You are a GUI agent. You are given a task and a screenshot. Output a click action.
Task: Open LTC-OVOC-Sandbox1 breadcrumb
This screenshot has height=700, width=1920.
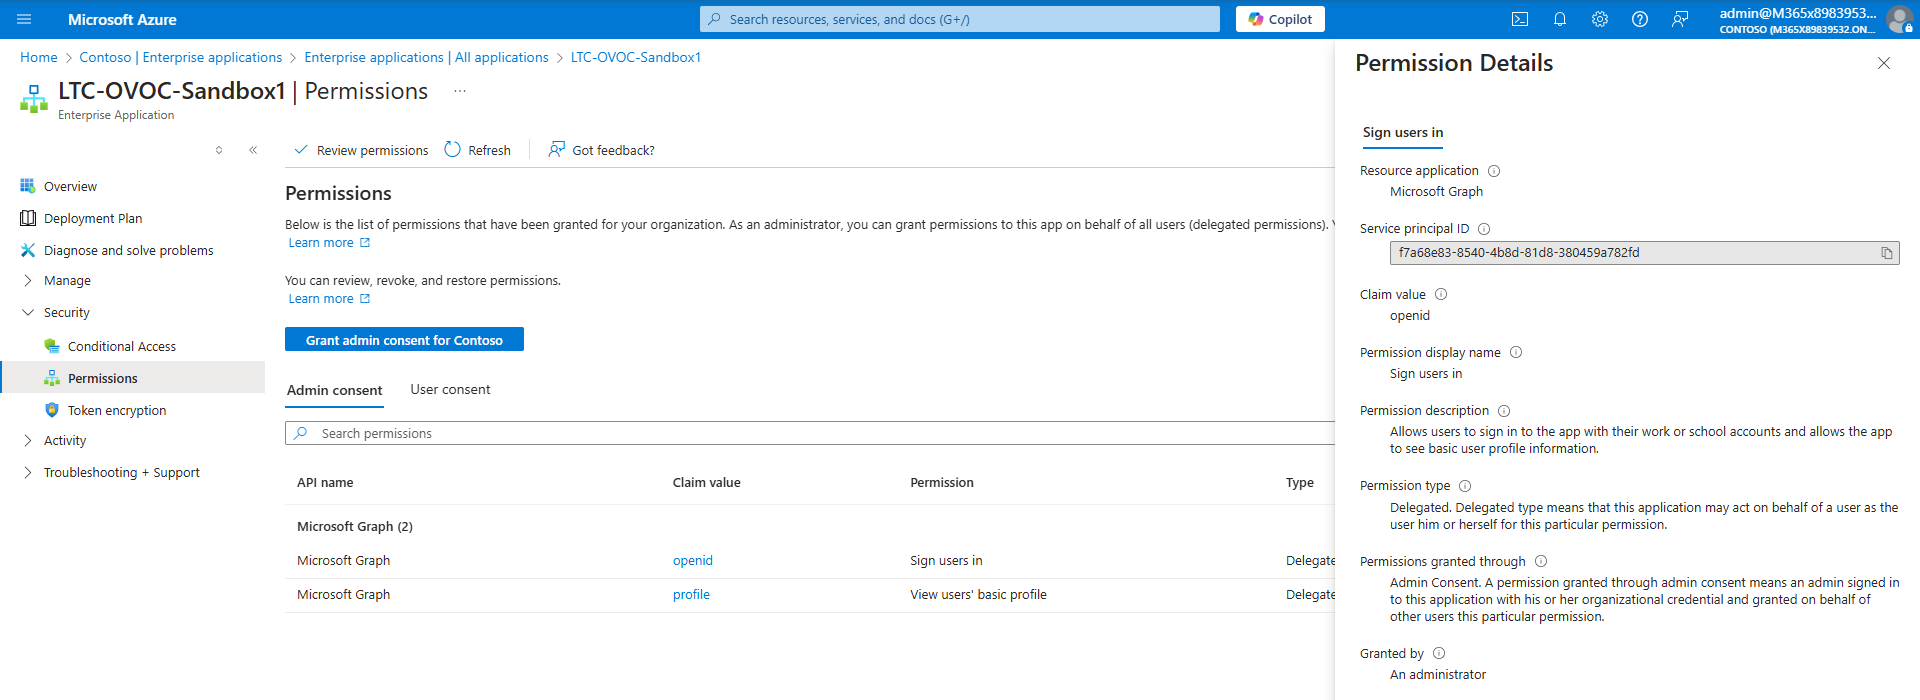pos(636,57)
